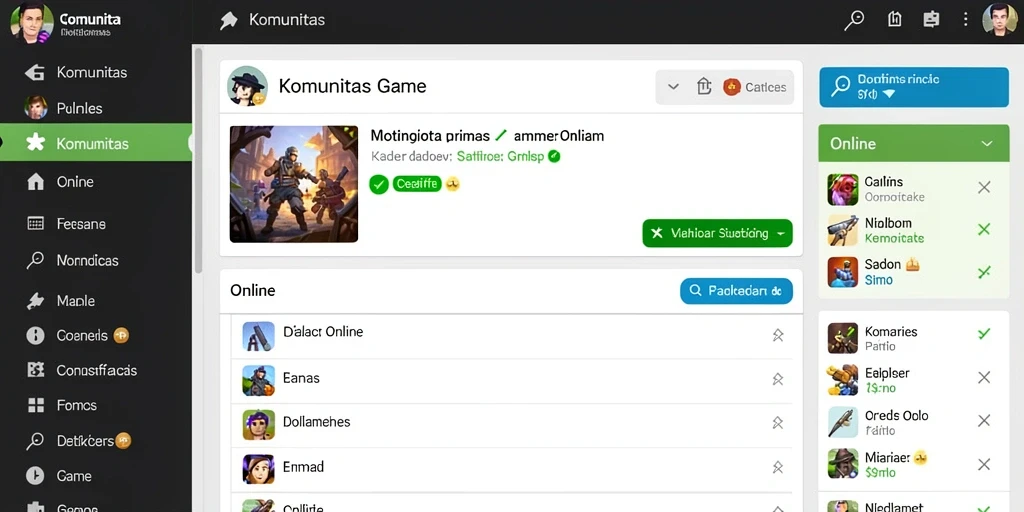Toggle the green check beside Sadon
Viewport: 1024px width, 512px height.
click(984, 272)
